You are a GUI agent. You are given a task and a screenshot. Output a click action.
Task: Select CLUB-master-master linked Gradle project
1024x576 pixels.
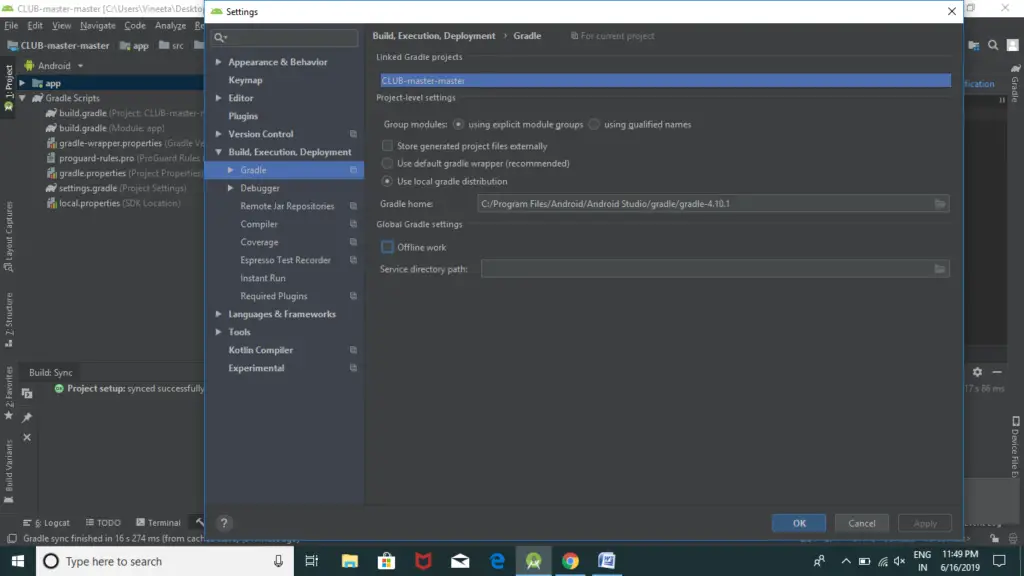click(x=665, y=80)
